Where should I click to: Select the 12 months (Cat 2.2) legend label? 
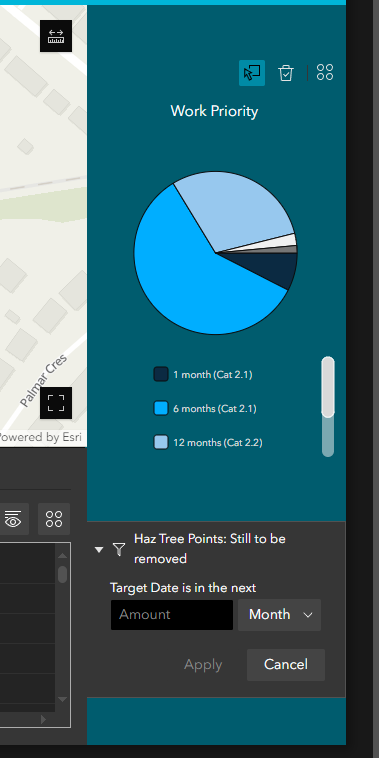click(218, 443)
